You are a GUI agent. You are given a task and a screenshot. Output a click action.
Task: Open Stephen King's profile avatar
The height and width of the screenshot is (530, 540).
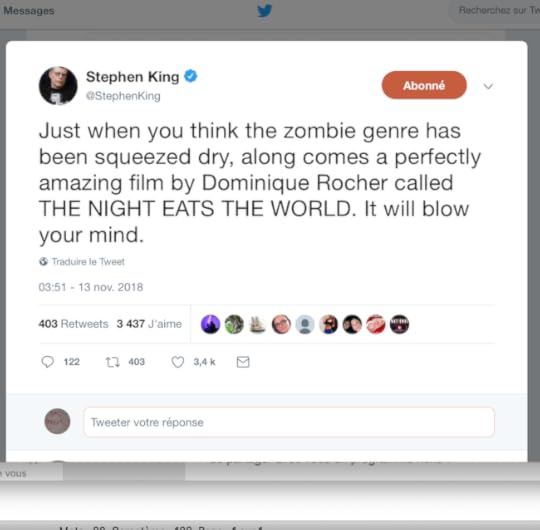(x=58, y=85)
